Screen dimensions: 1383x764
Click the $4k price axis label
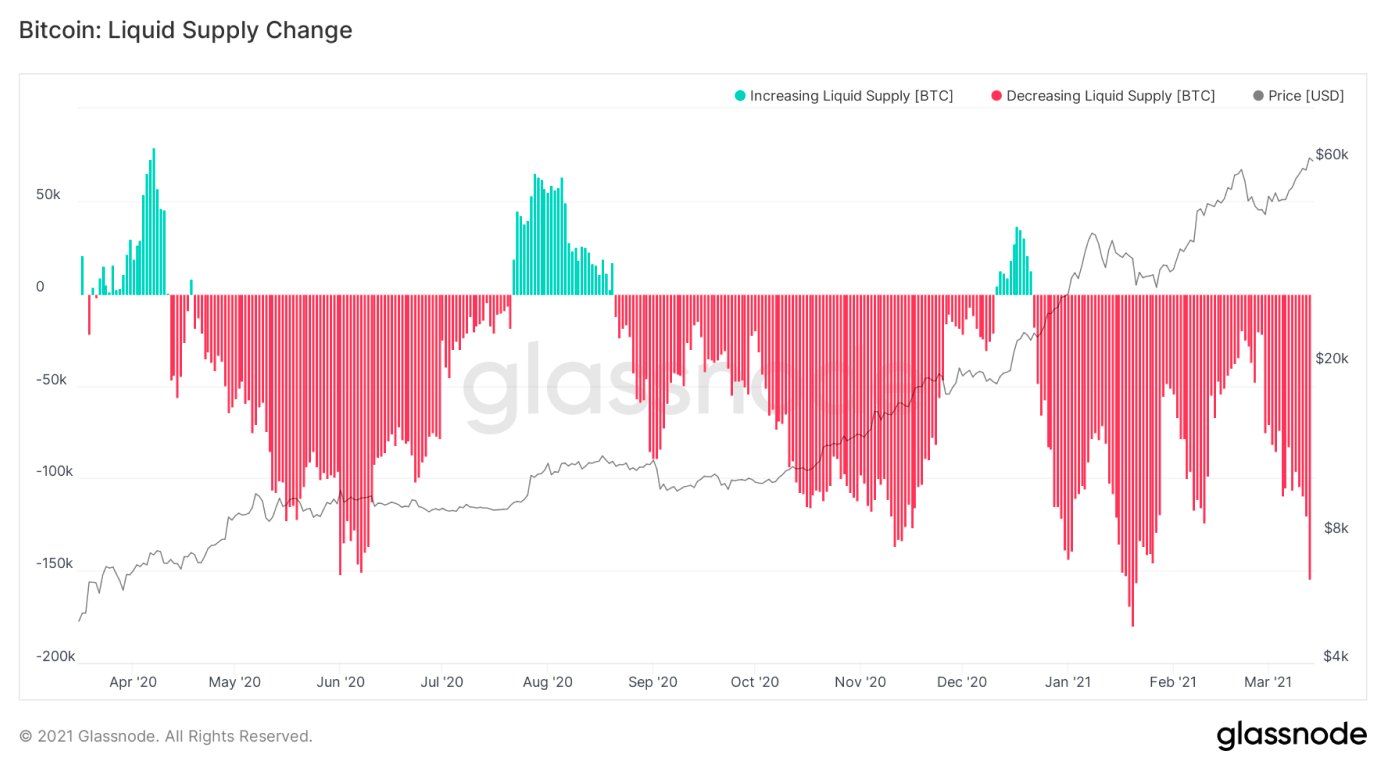[1336, 656]
